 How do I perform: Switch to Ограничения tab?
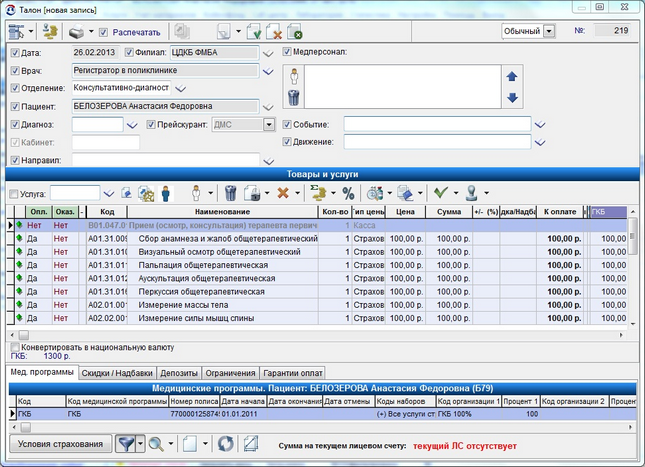tap(230, 373)
